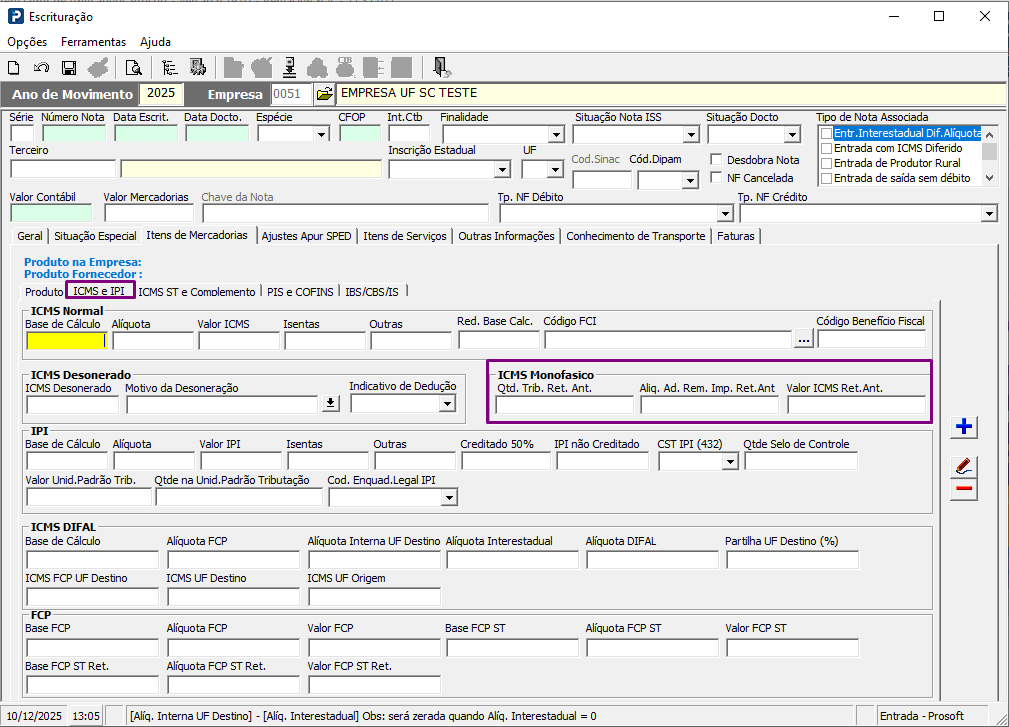Open the Indicativo de Dedução dropdown
The height and width of the screenshot is (727, 1009).
tap(447, 403)
